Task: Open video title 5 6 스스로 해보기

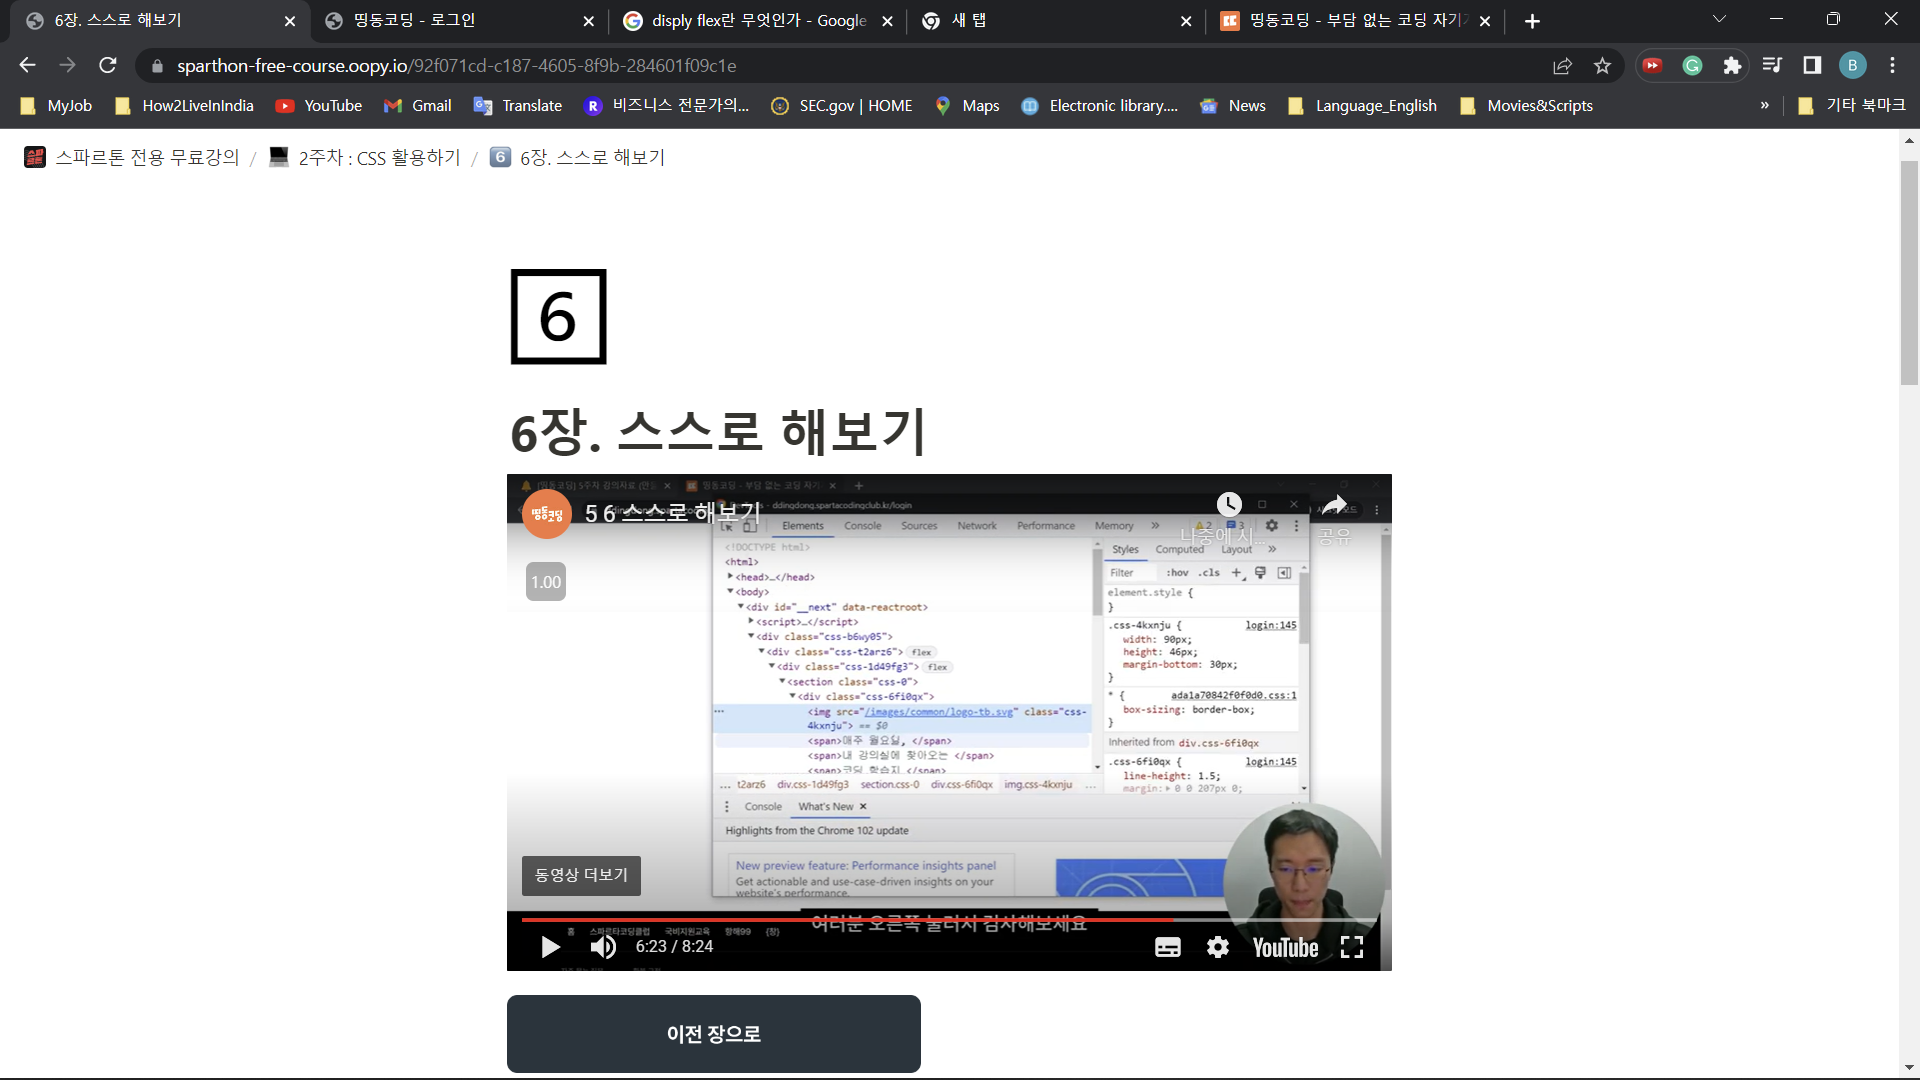Action: [x=672, y=513]
